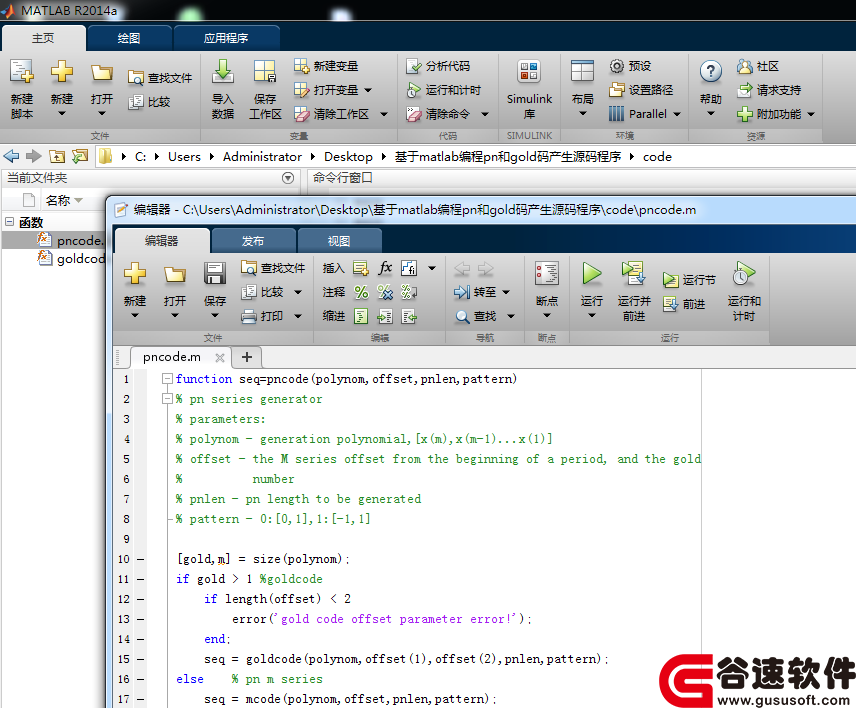Image resolution: width=856 pixels, height=708 pixels.
Task: Click 查找文件 in the main toolbar
Action: pos(160,78)
